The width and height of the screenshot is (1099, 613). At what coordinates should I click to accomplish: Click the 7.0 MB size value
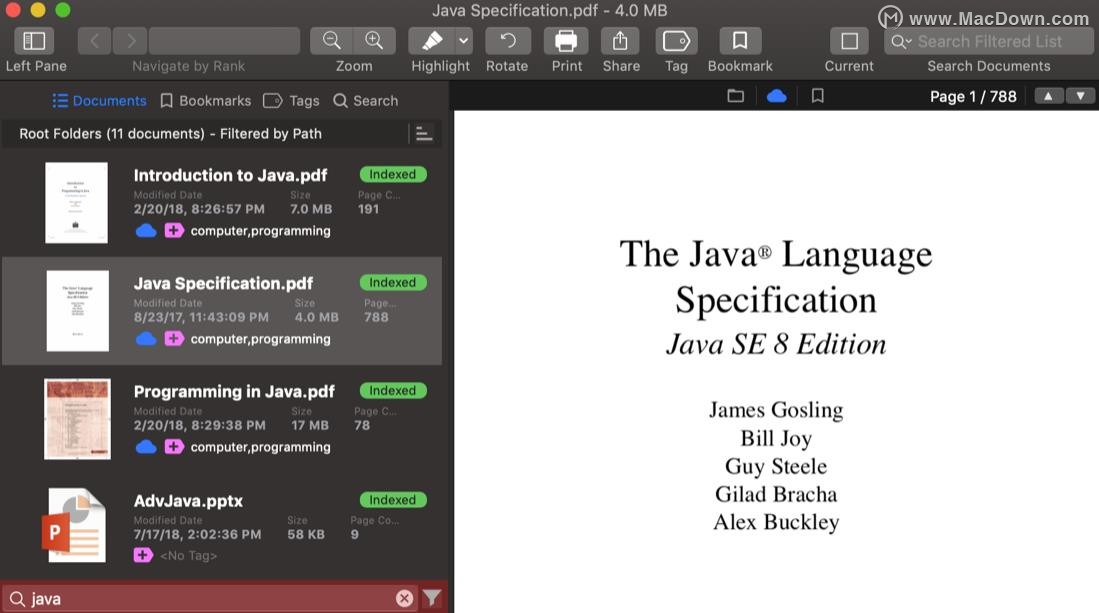tap(311, 209)
